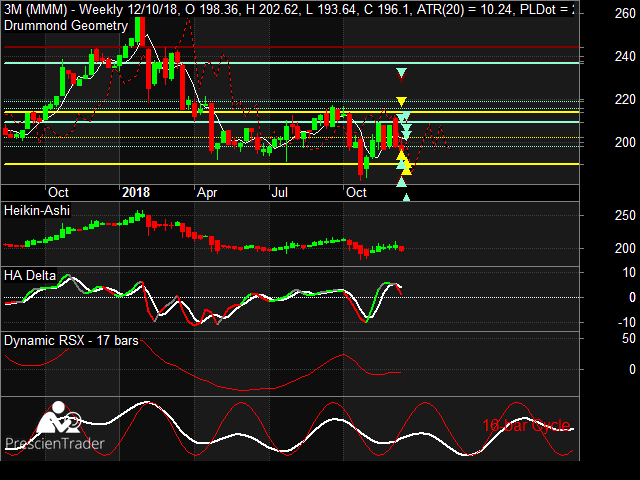Click the 250 label on Heikin-Ashi axis
Image resolution: width=640 pixels, height=480 pixels.
[625, 216]
